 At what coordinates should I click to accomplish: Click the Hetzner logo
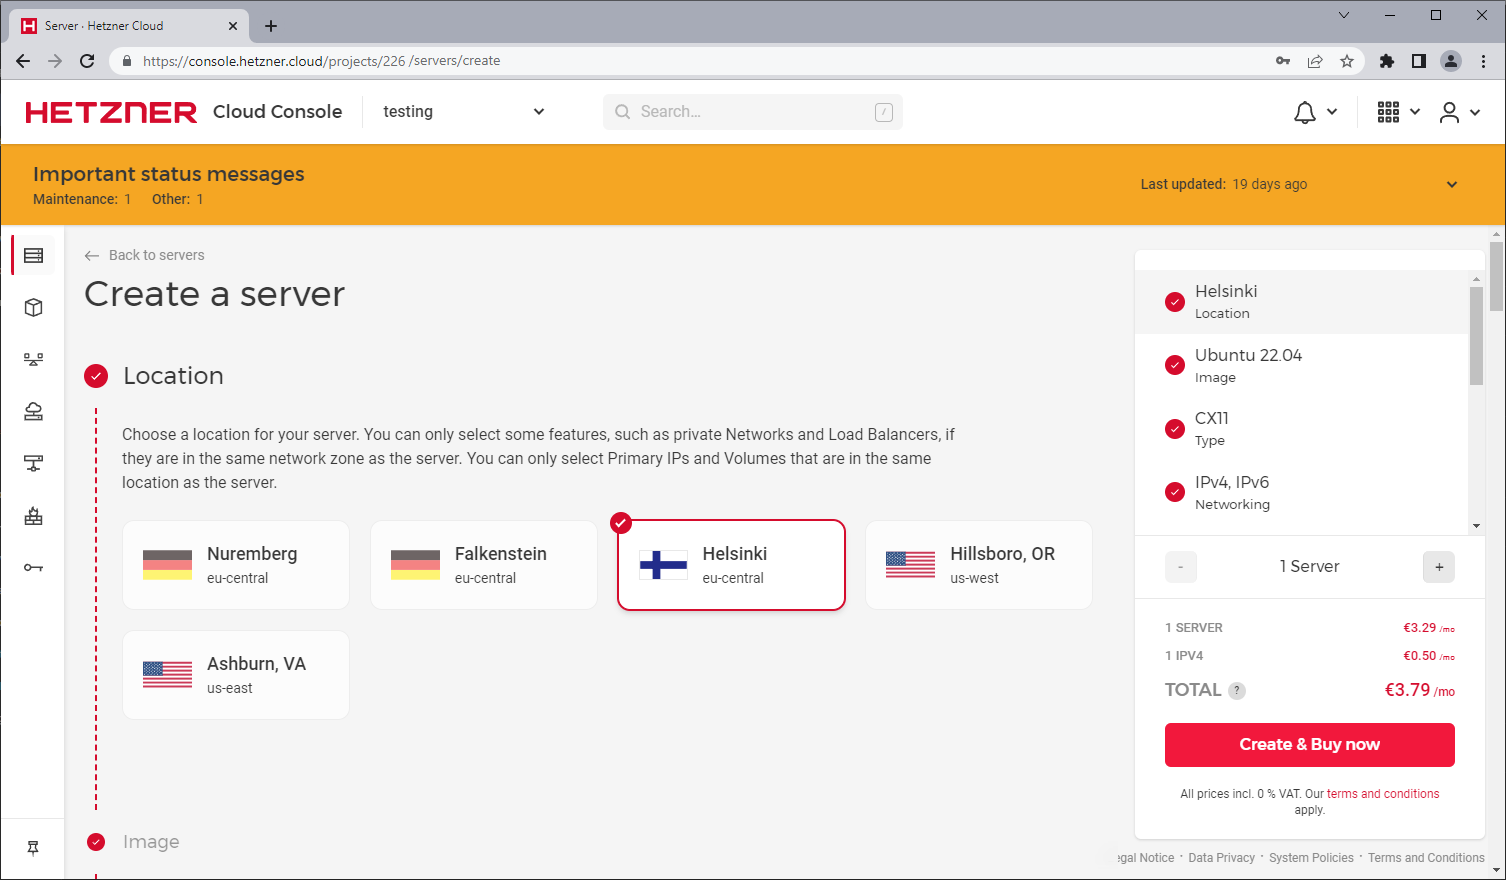tap(111, 112)
